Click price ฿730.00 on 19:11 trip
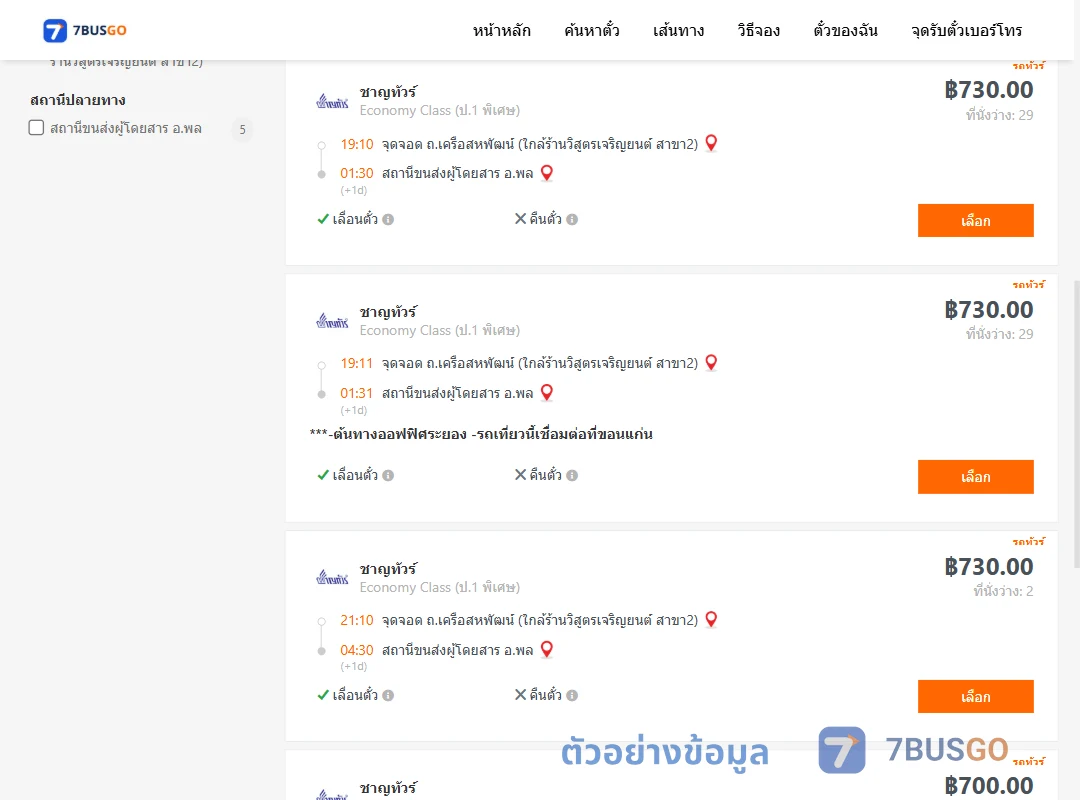Screen dimensions: 1080x800 coord(989,309)
